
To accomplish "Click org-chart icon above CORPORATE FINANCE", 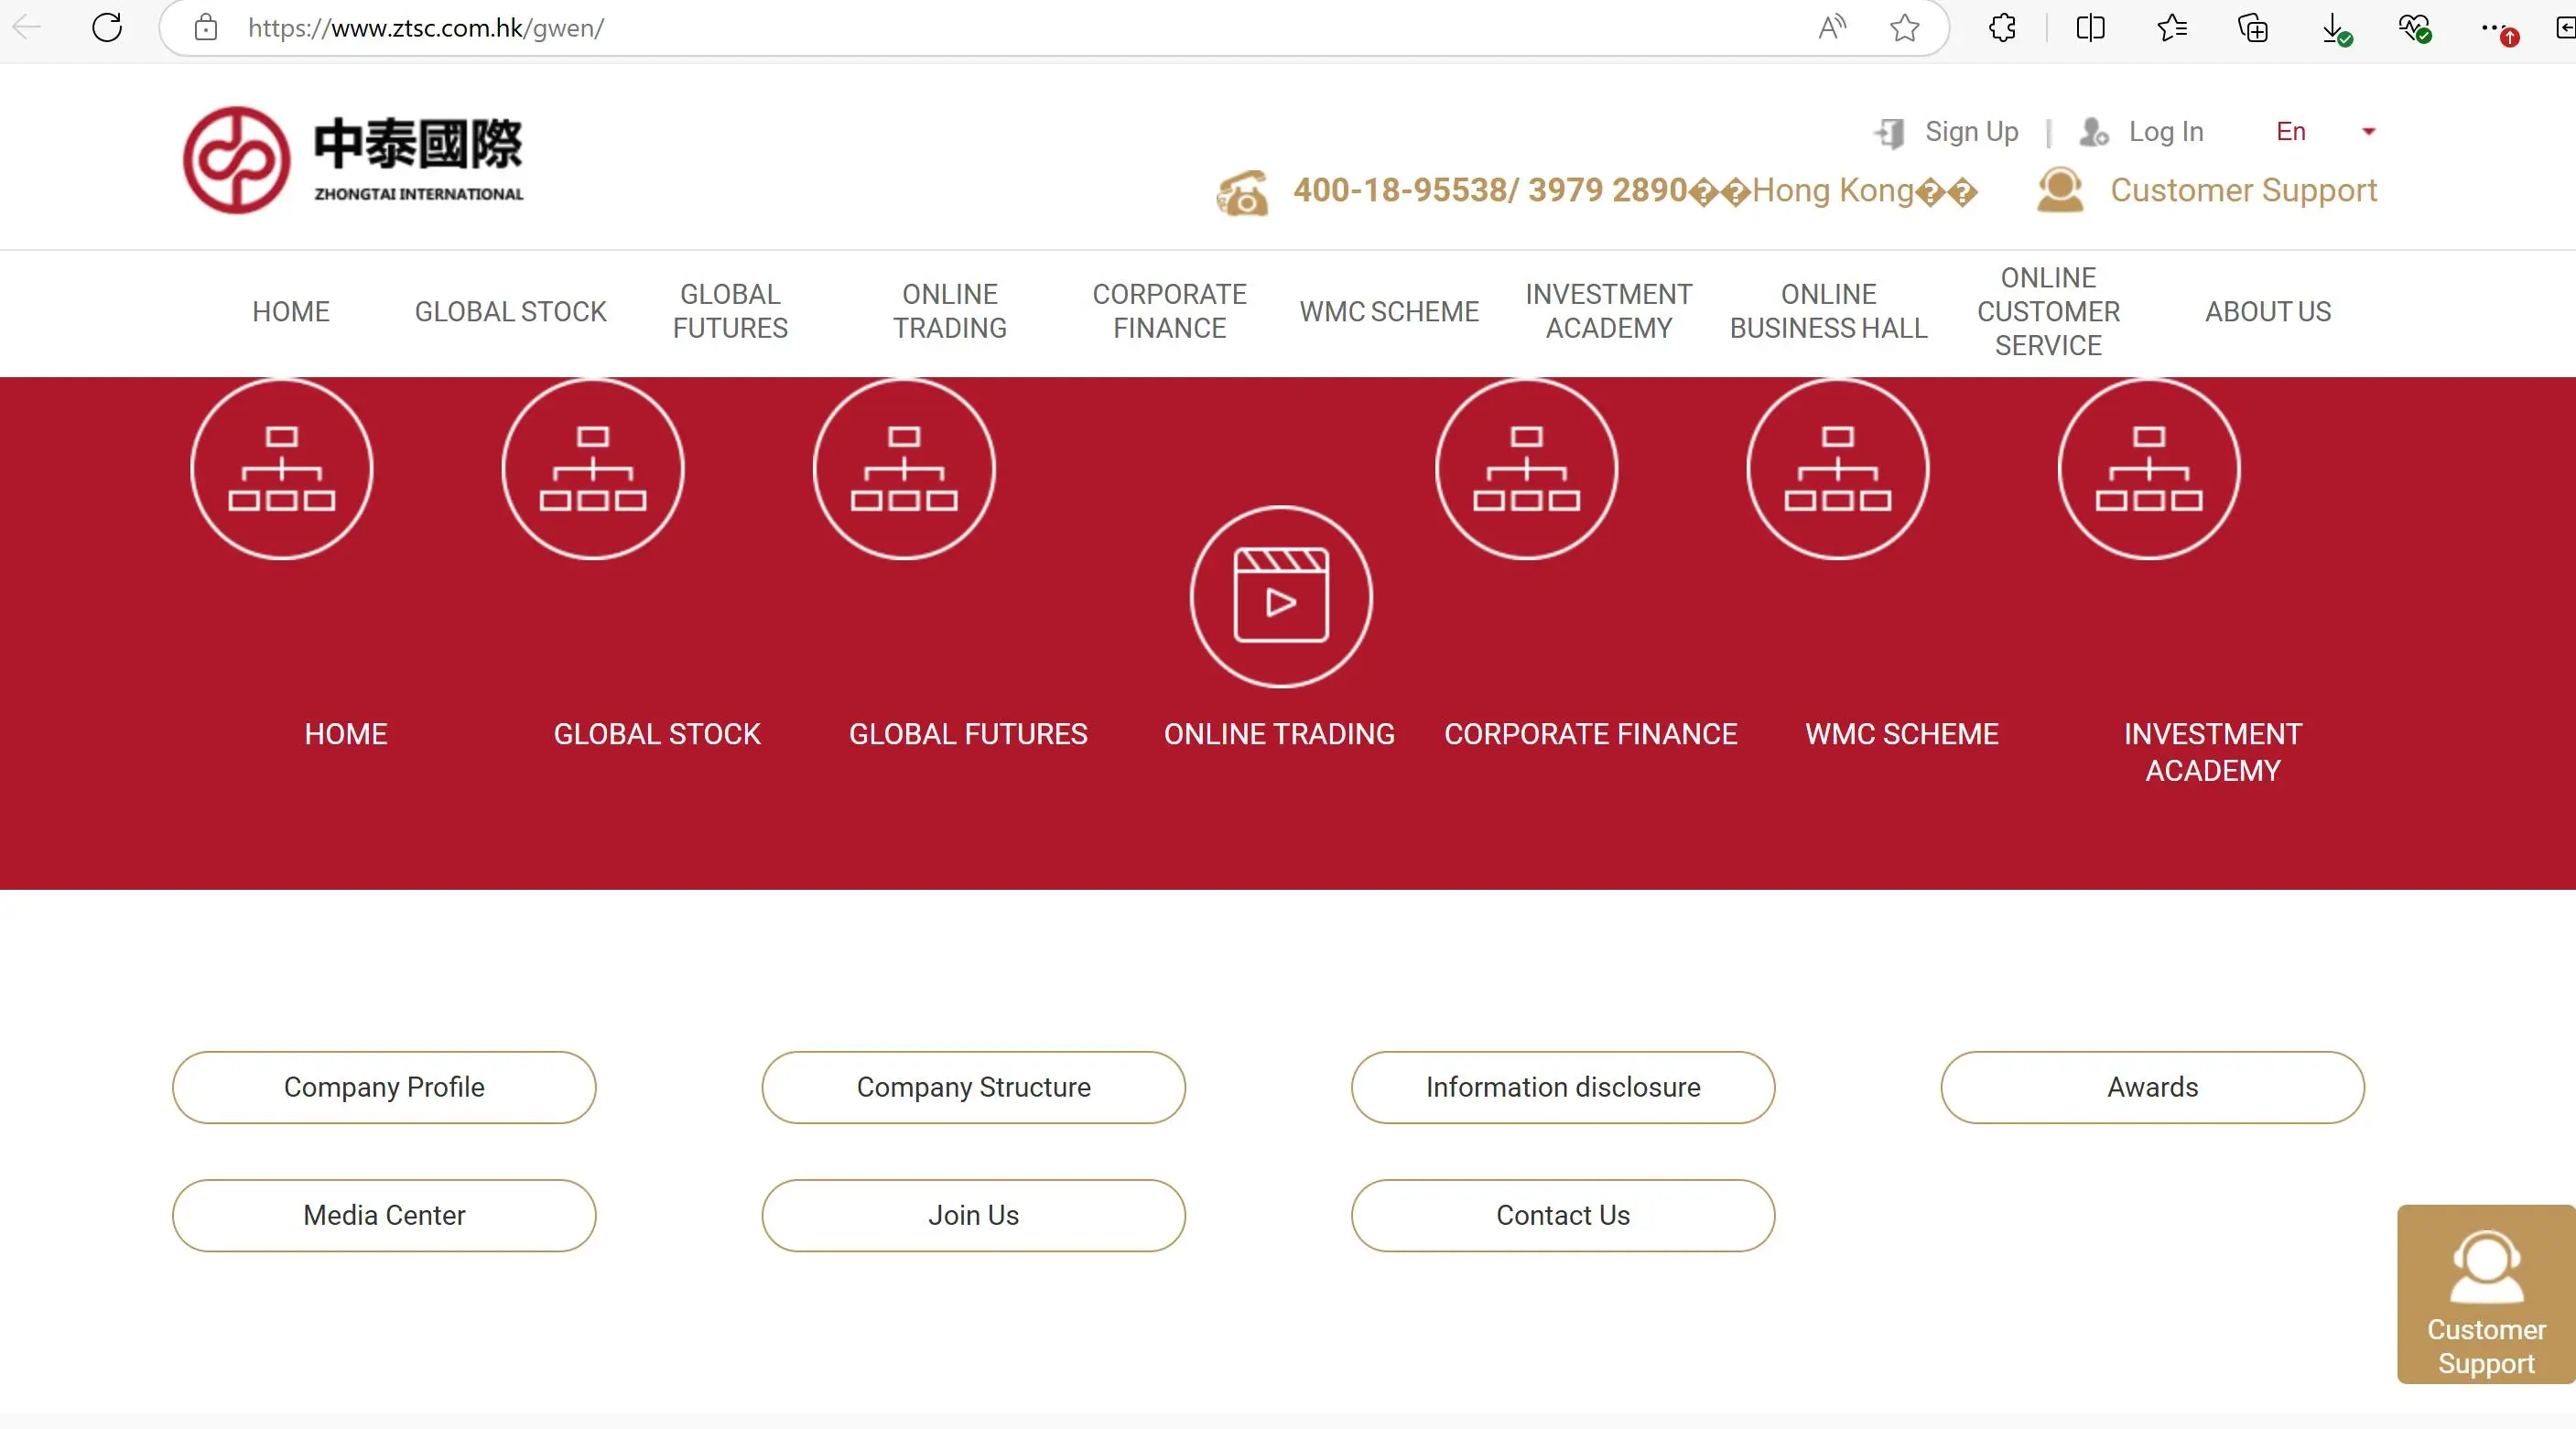I will click(x=1527, y=468).
